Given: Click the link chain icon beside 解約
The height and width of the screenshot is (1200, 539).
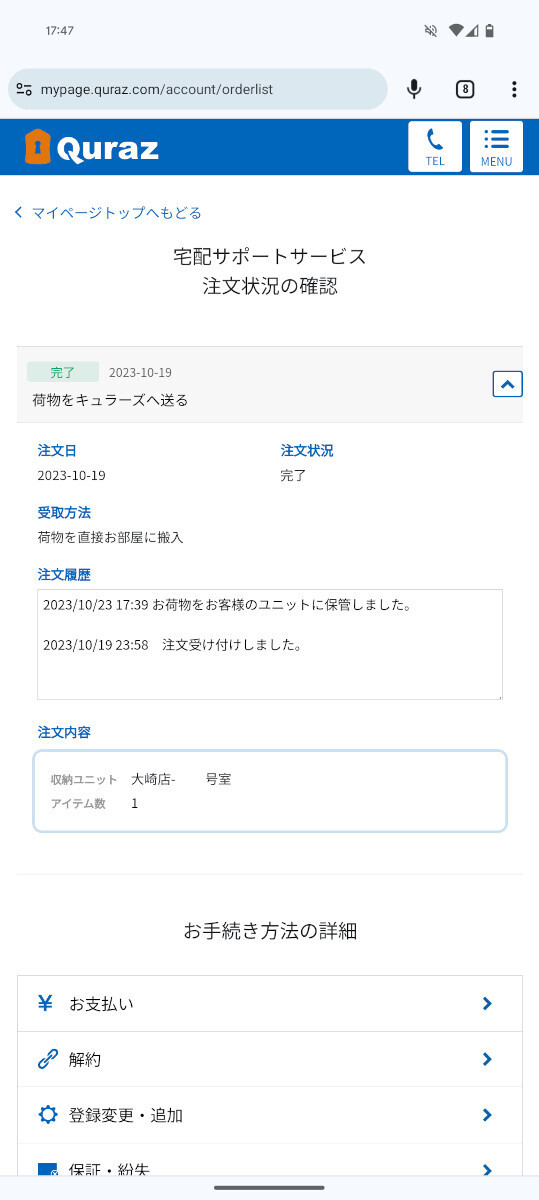Looking at the screenshot, I should click(x=47, y=1059).
